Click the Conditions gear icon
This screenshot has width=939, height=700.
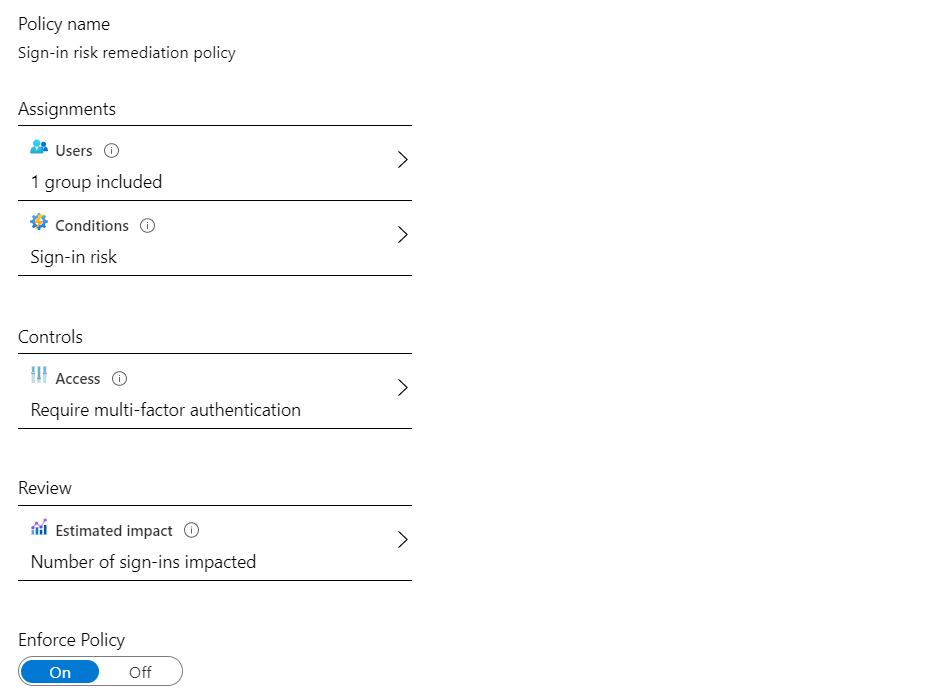(x=39, y=223)
